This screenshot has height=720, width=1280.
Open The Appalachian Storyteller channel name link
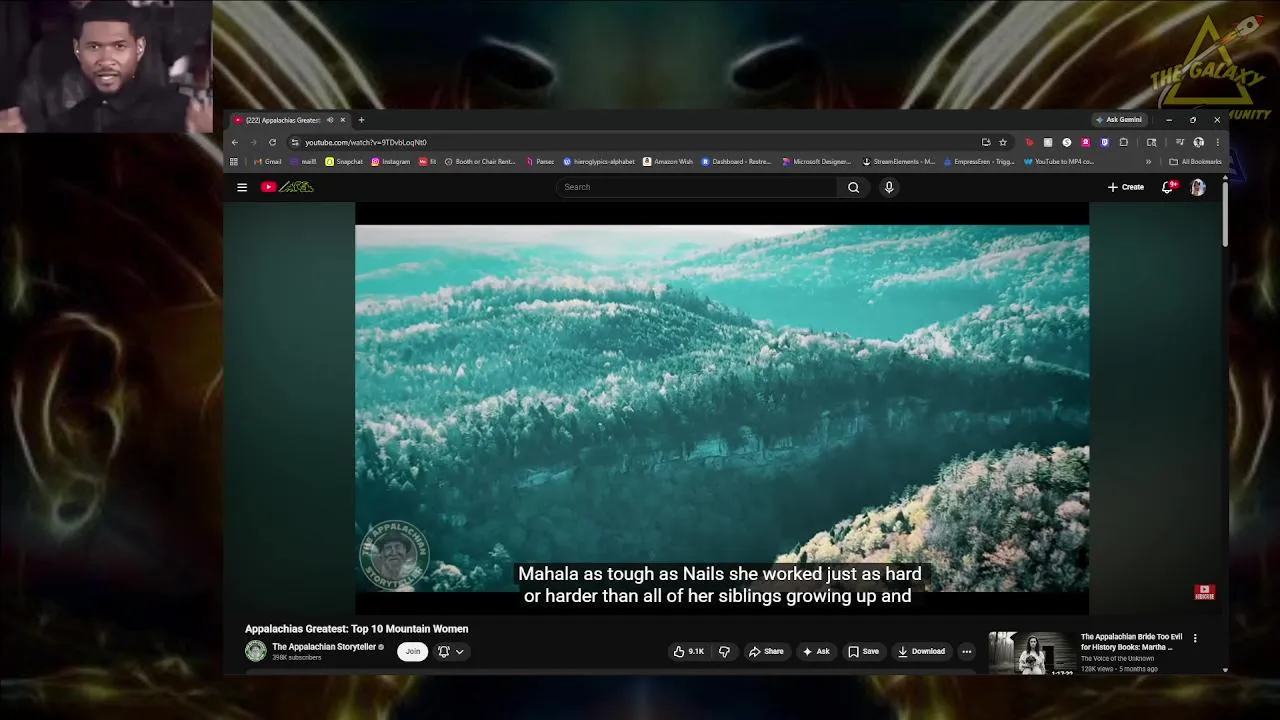[324, 647]
